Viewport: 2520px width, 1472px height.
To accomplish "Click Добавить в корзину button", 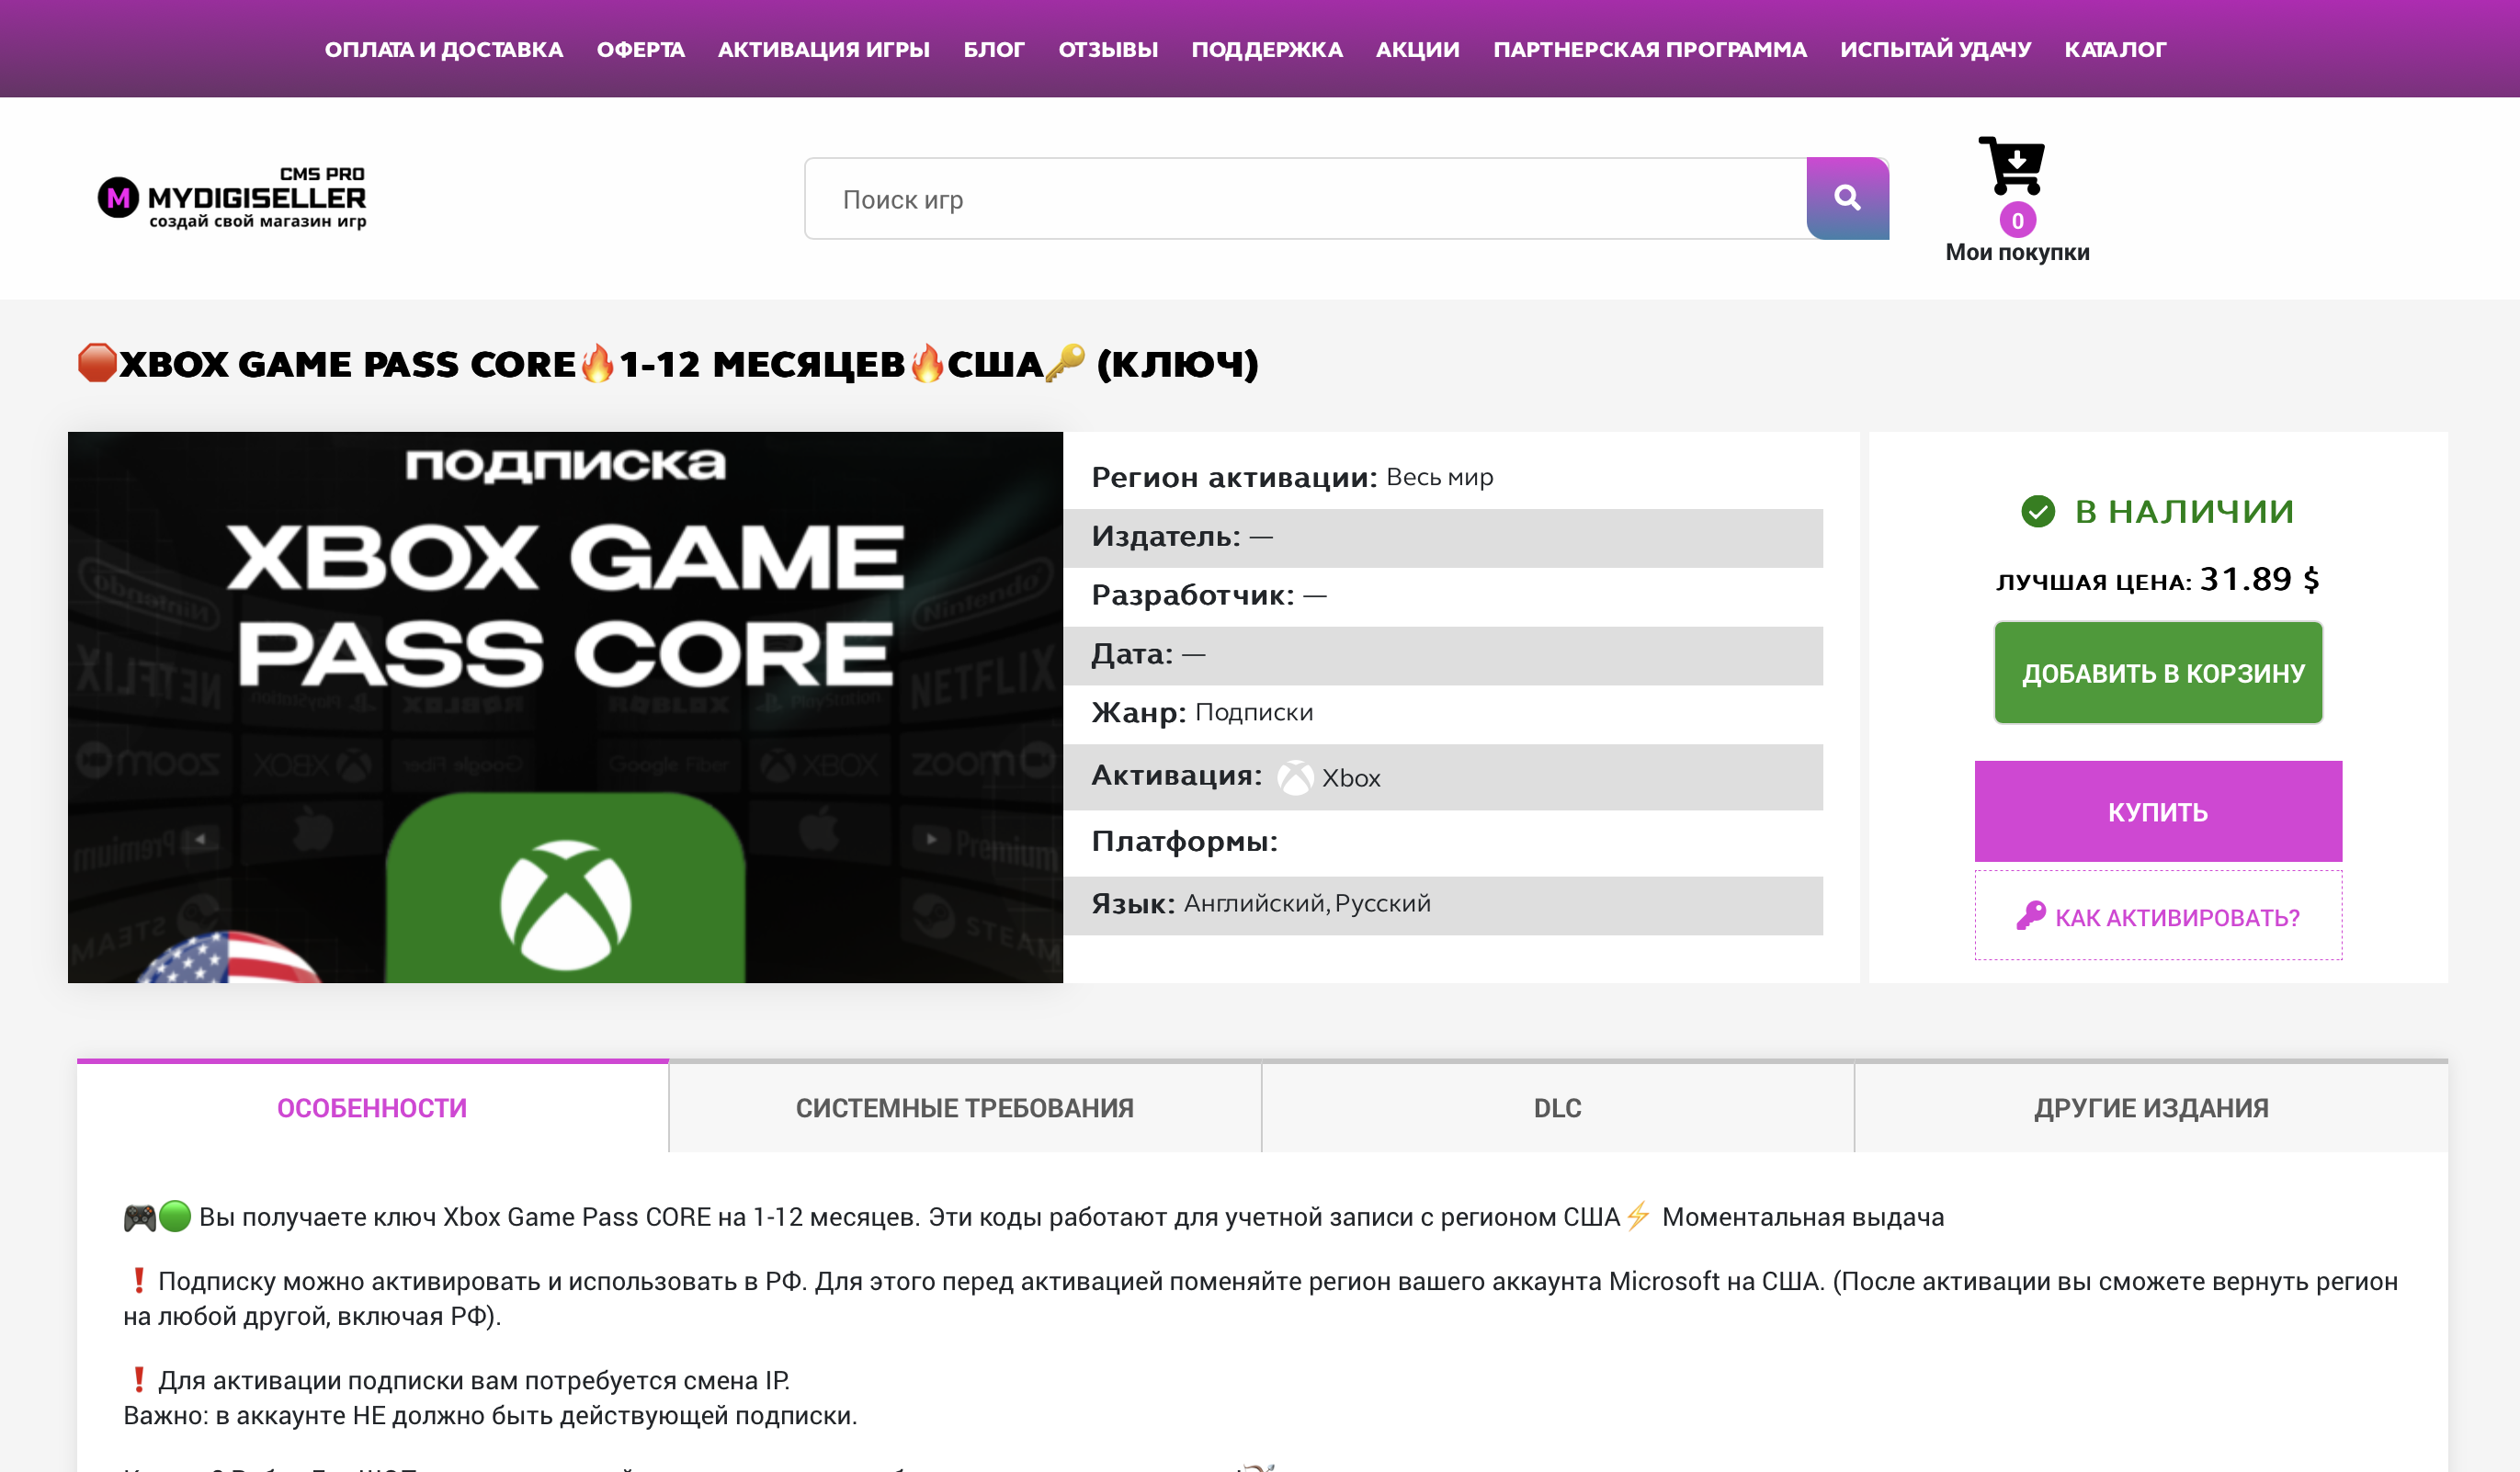I will click(2158, 672).
